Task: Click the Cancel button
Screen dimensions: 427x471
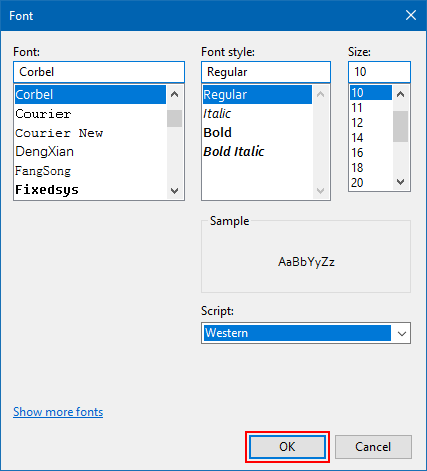Action: click(373, 447)
